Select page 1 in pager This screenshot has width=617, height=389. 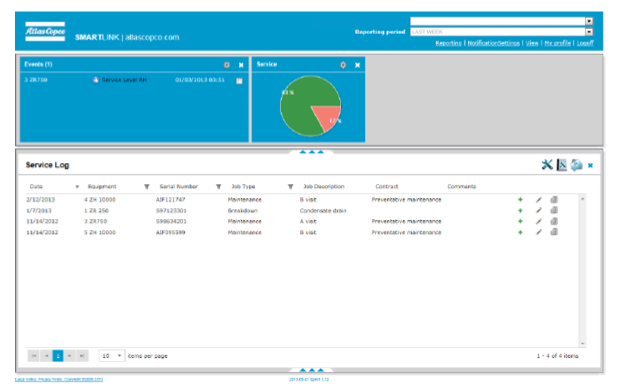pyautogui.click(x=58, y=356)
